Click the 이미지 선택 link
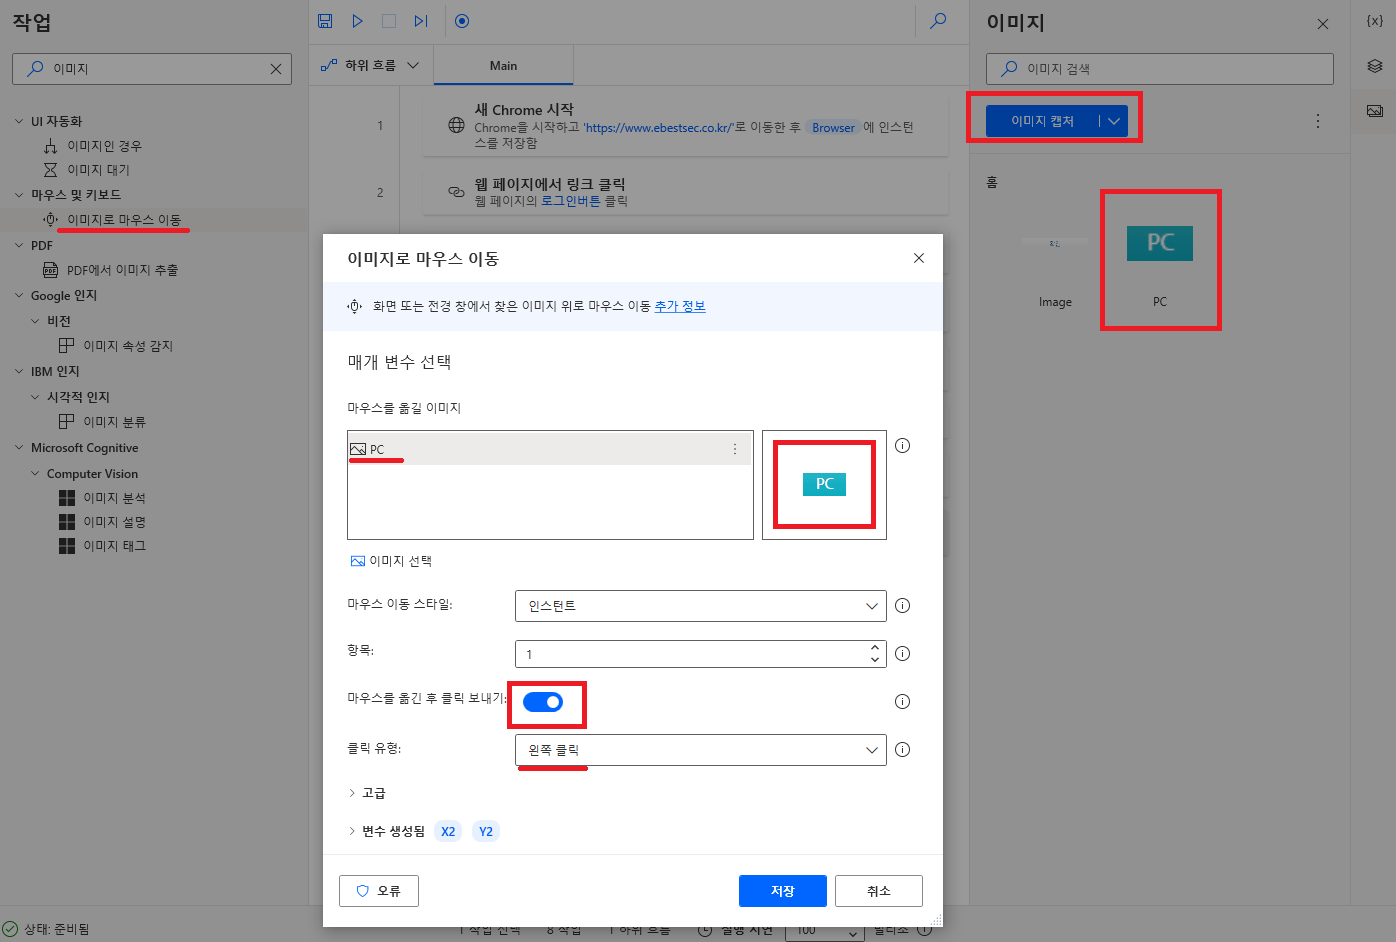 point(391,561)
